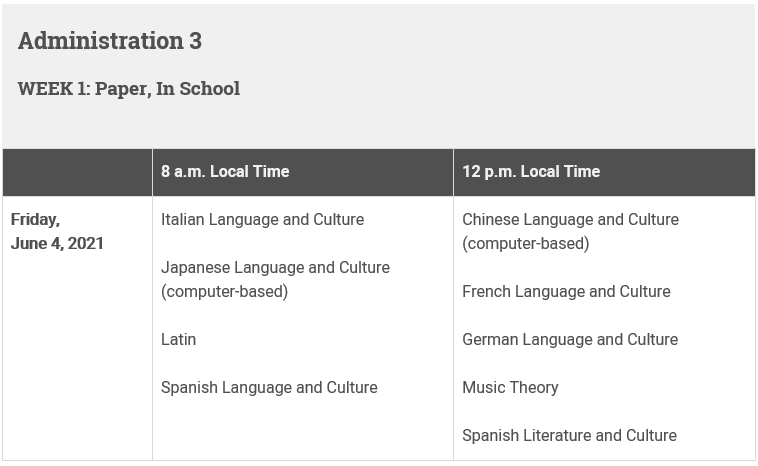Click the 8 a.m. Local Time column header
This screenshot has height=466, width=758.
click(225, 172)
